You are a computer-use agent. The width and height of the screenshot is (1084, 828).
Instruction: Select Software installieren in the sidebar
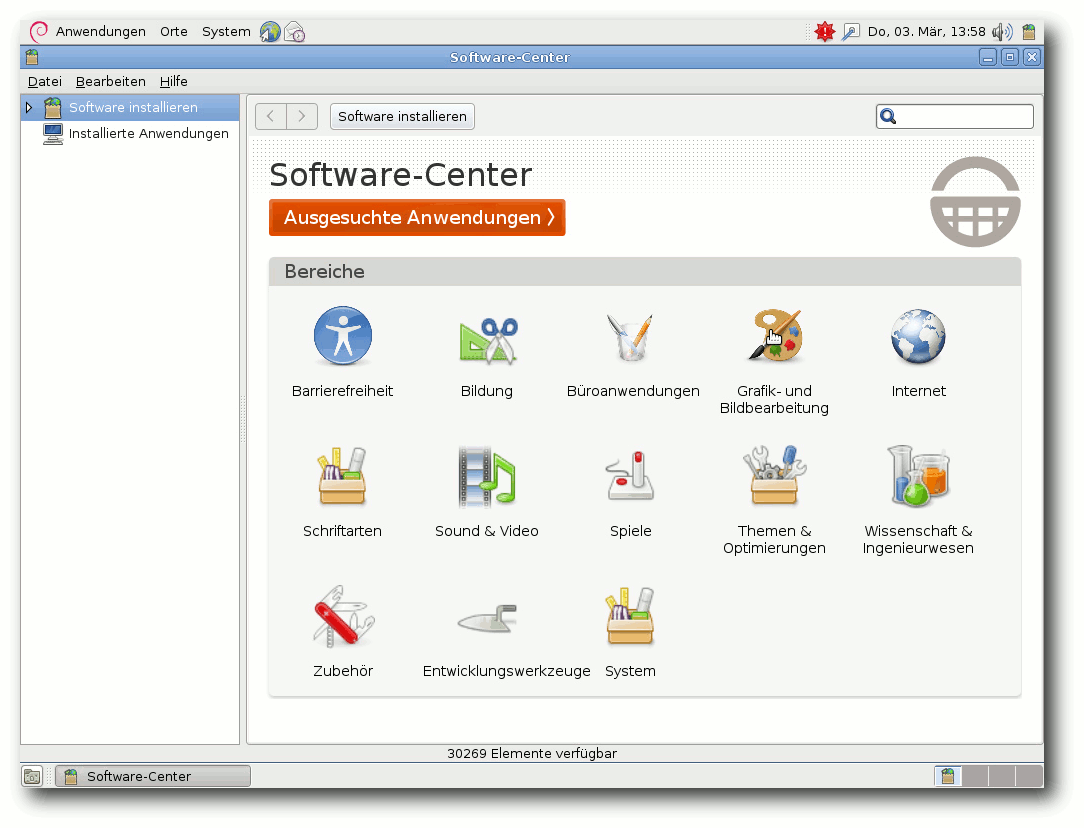point(133,108)
